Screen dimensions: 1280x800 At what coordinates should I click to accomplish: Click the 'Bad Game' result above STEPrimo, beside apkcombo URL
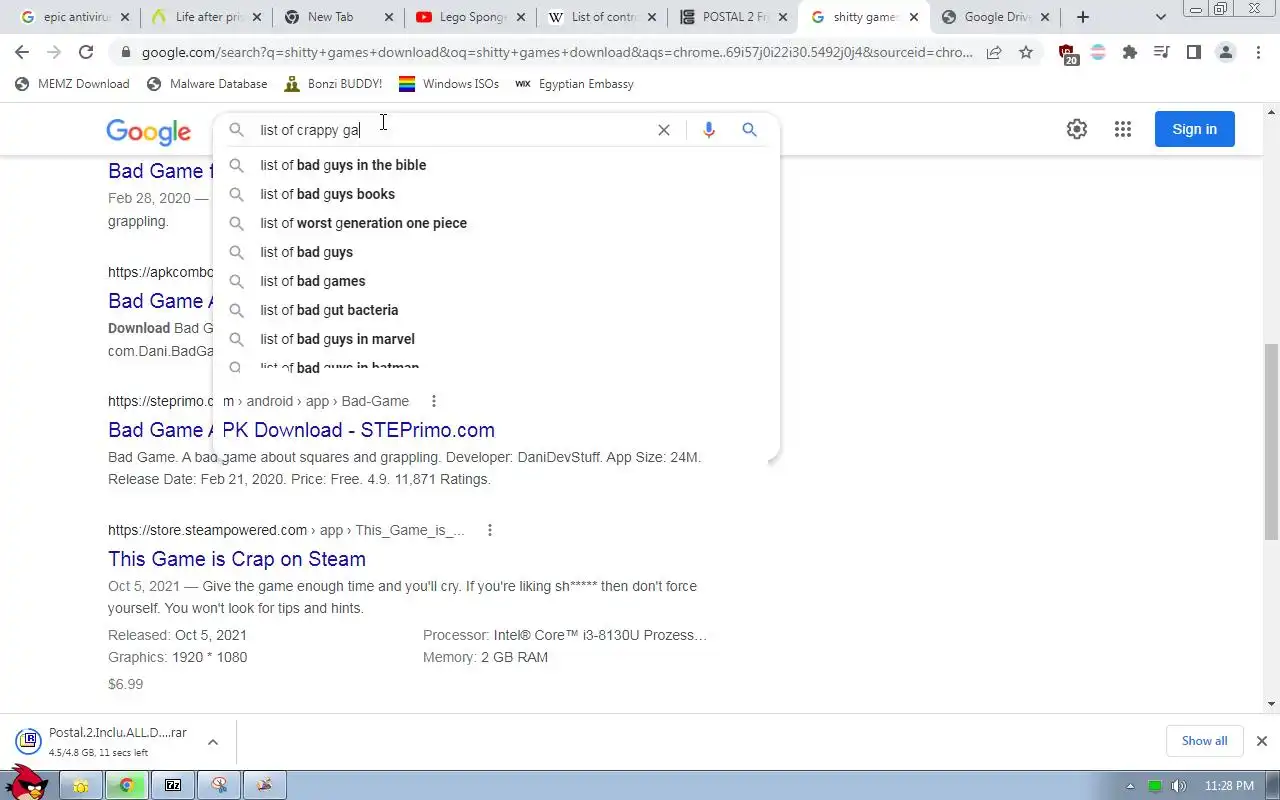point(160,301)
